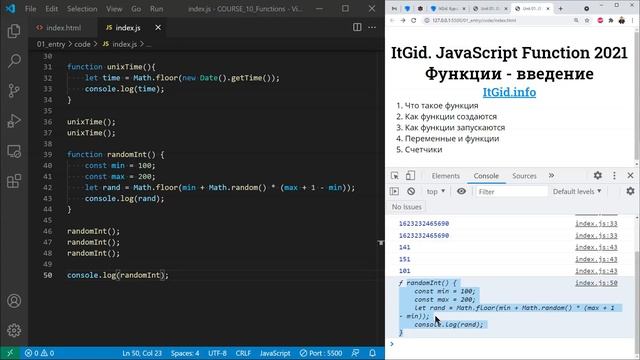
Task: Click the remote window indicator in the status bar
Action: [x=10, y=353]
